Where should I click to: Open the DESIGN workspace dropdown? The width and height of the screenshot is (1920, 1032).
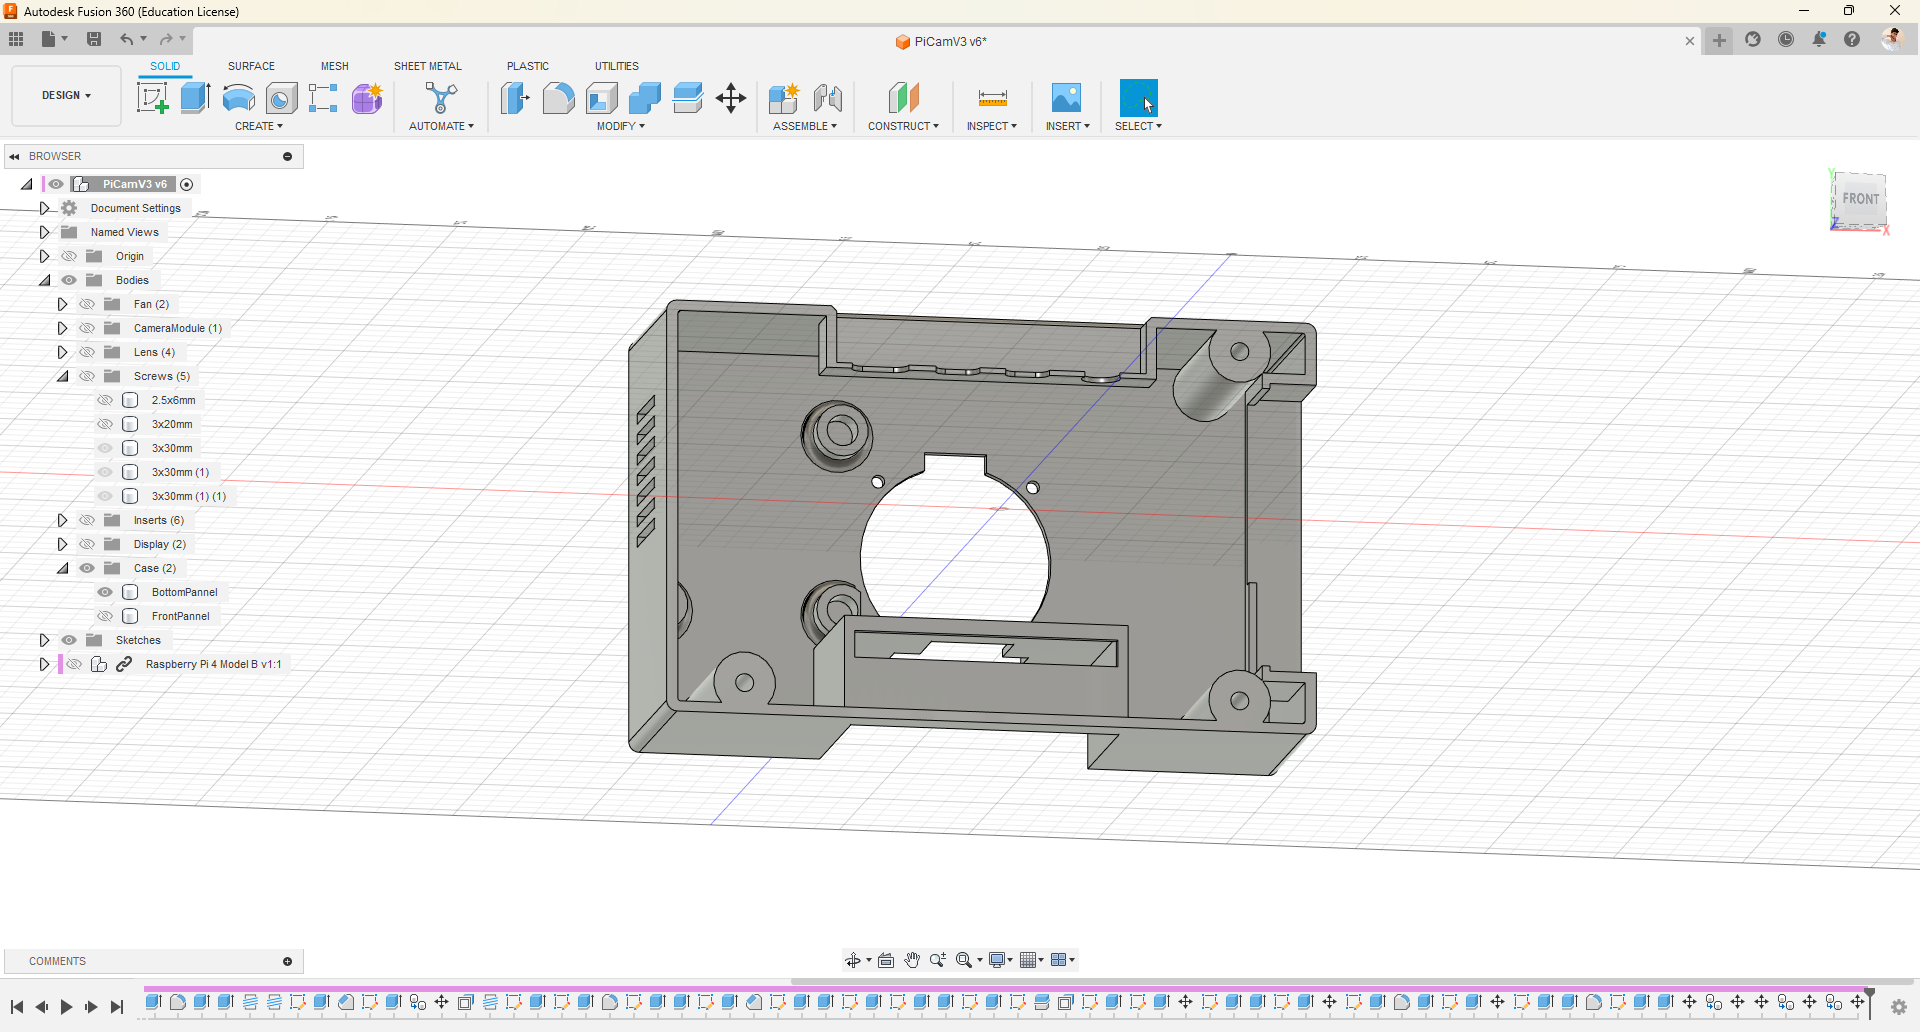coord(66,96)
